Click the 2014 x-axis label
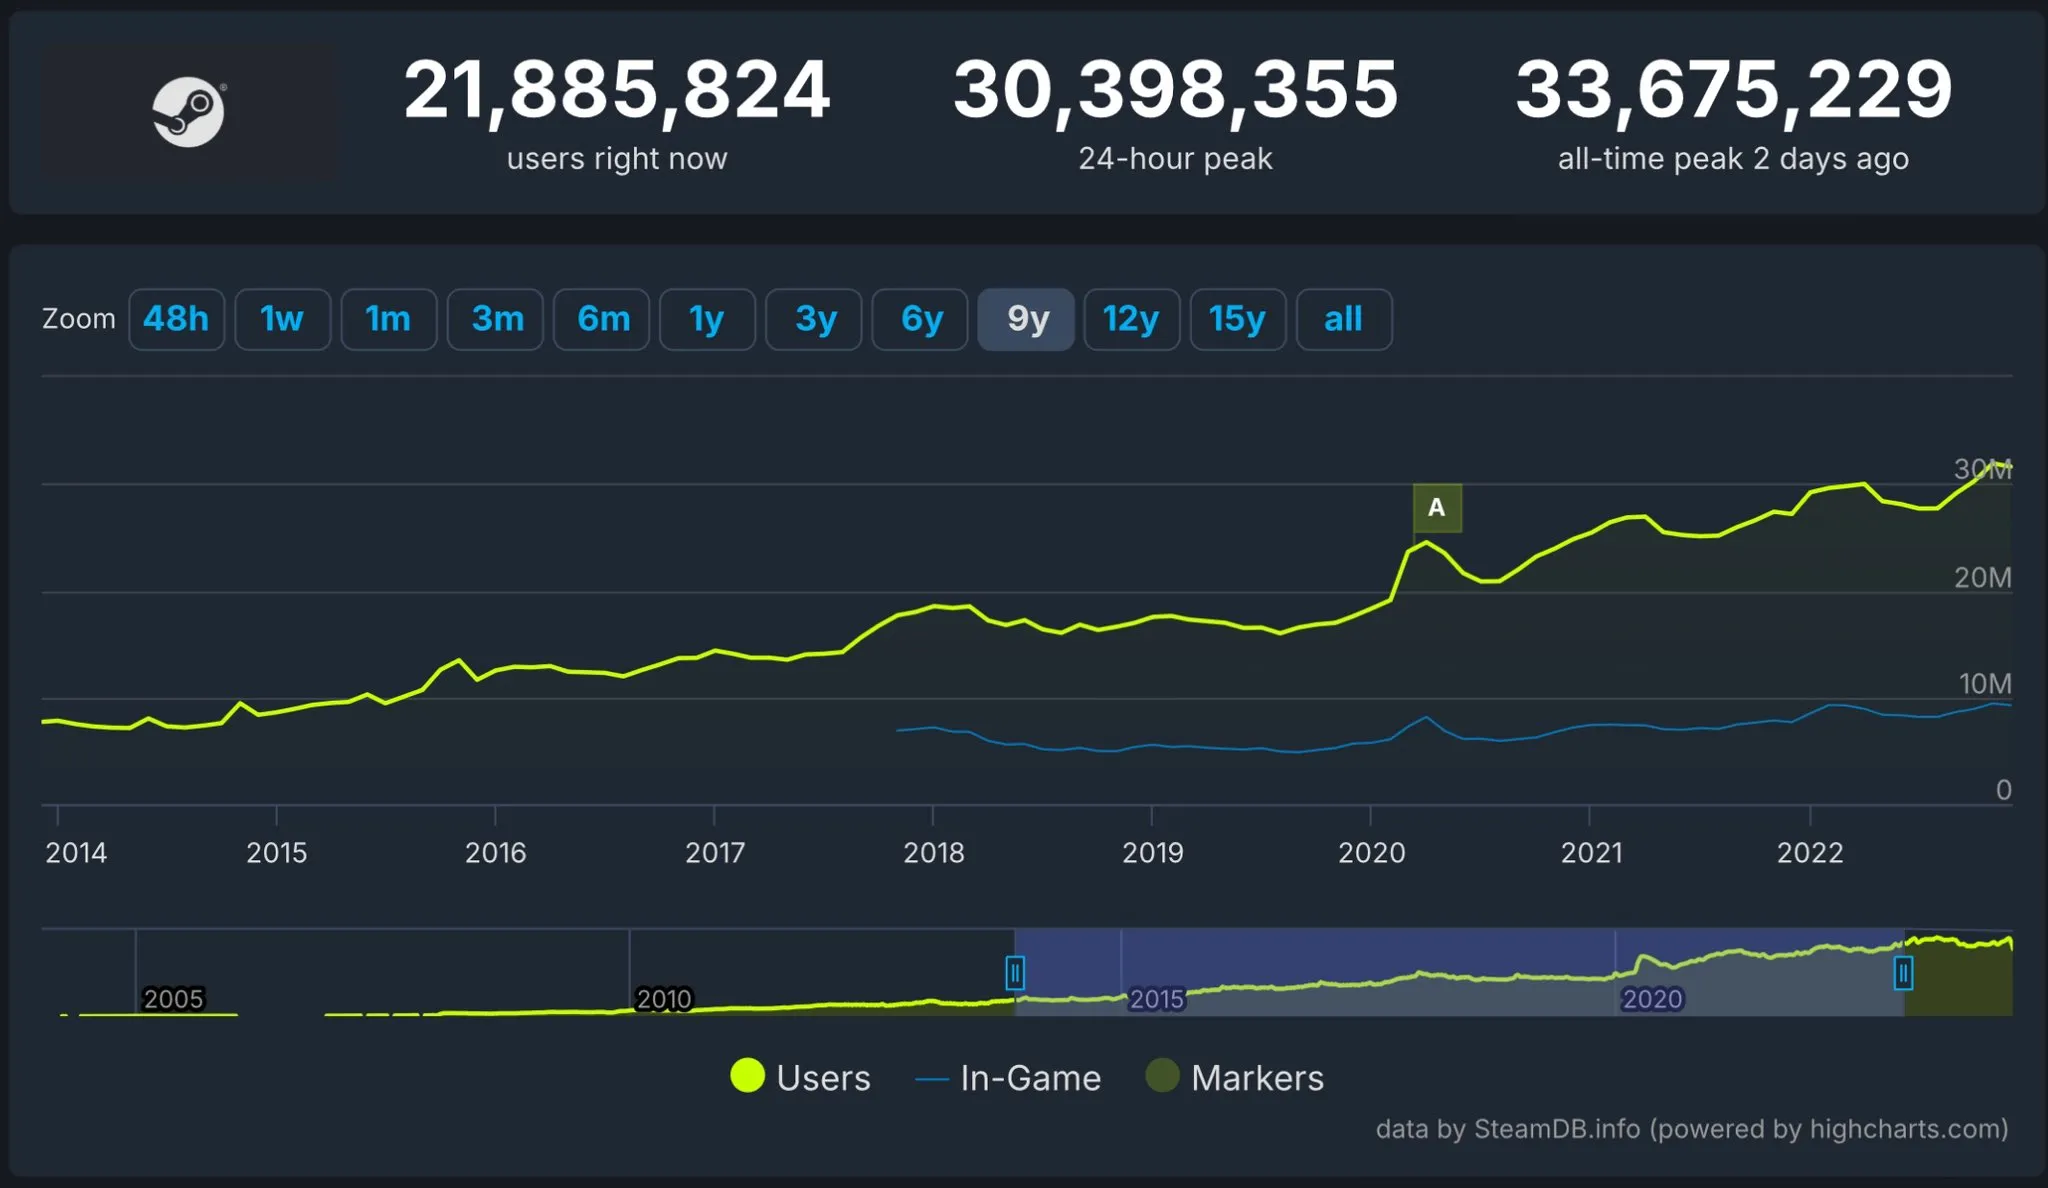Image resolution: width=2048 pixels, height=1188 pixels. tap(76, 853)
